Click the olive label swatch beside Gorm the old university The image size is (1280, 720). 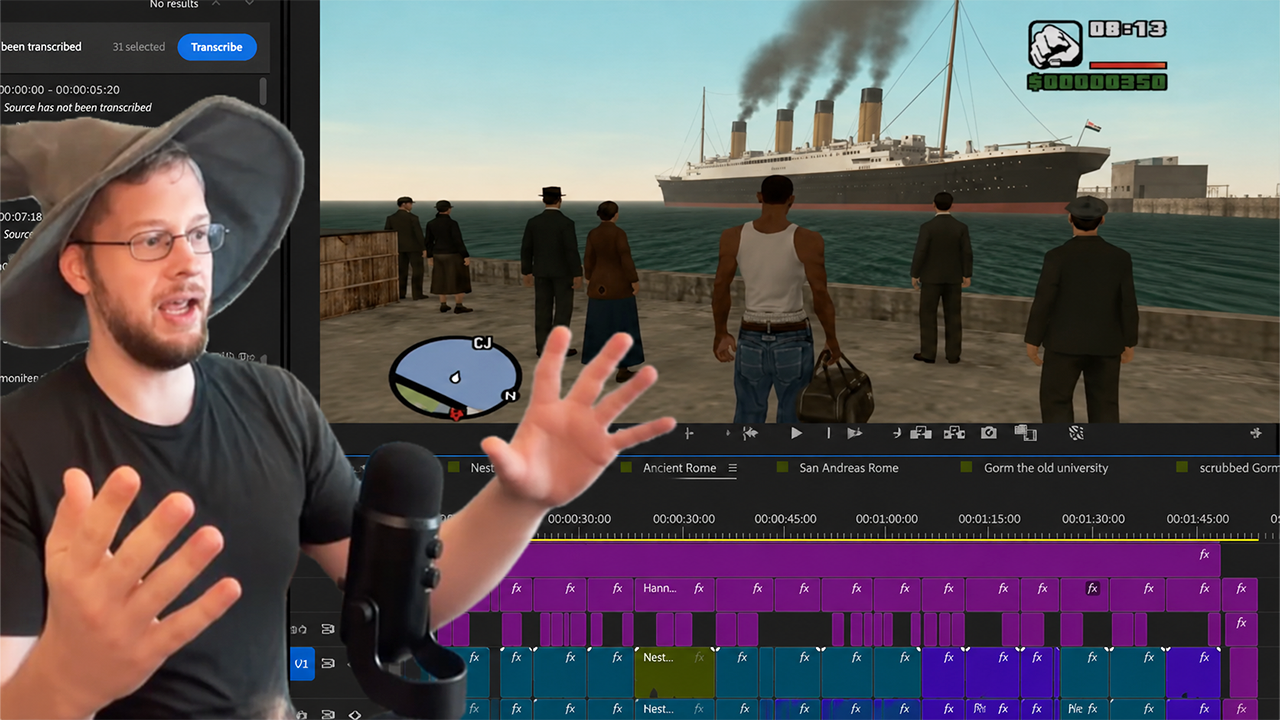pos(966,467)
